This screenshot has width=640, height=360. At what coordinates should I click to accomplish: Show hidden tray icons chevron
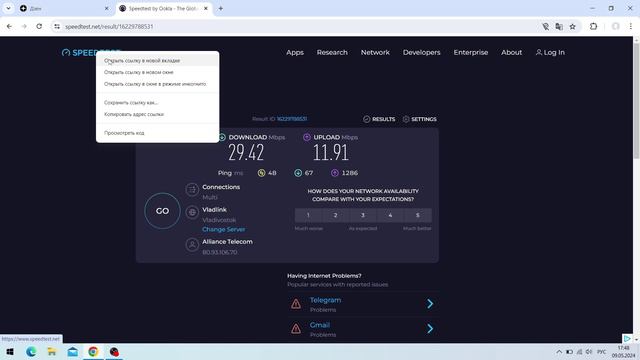559,352
